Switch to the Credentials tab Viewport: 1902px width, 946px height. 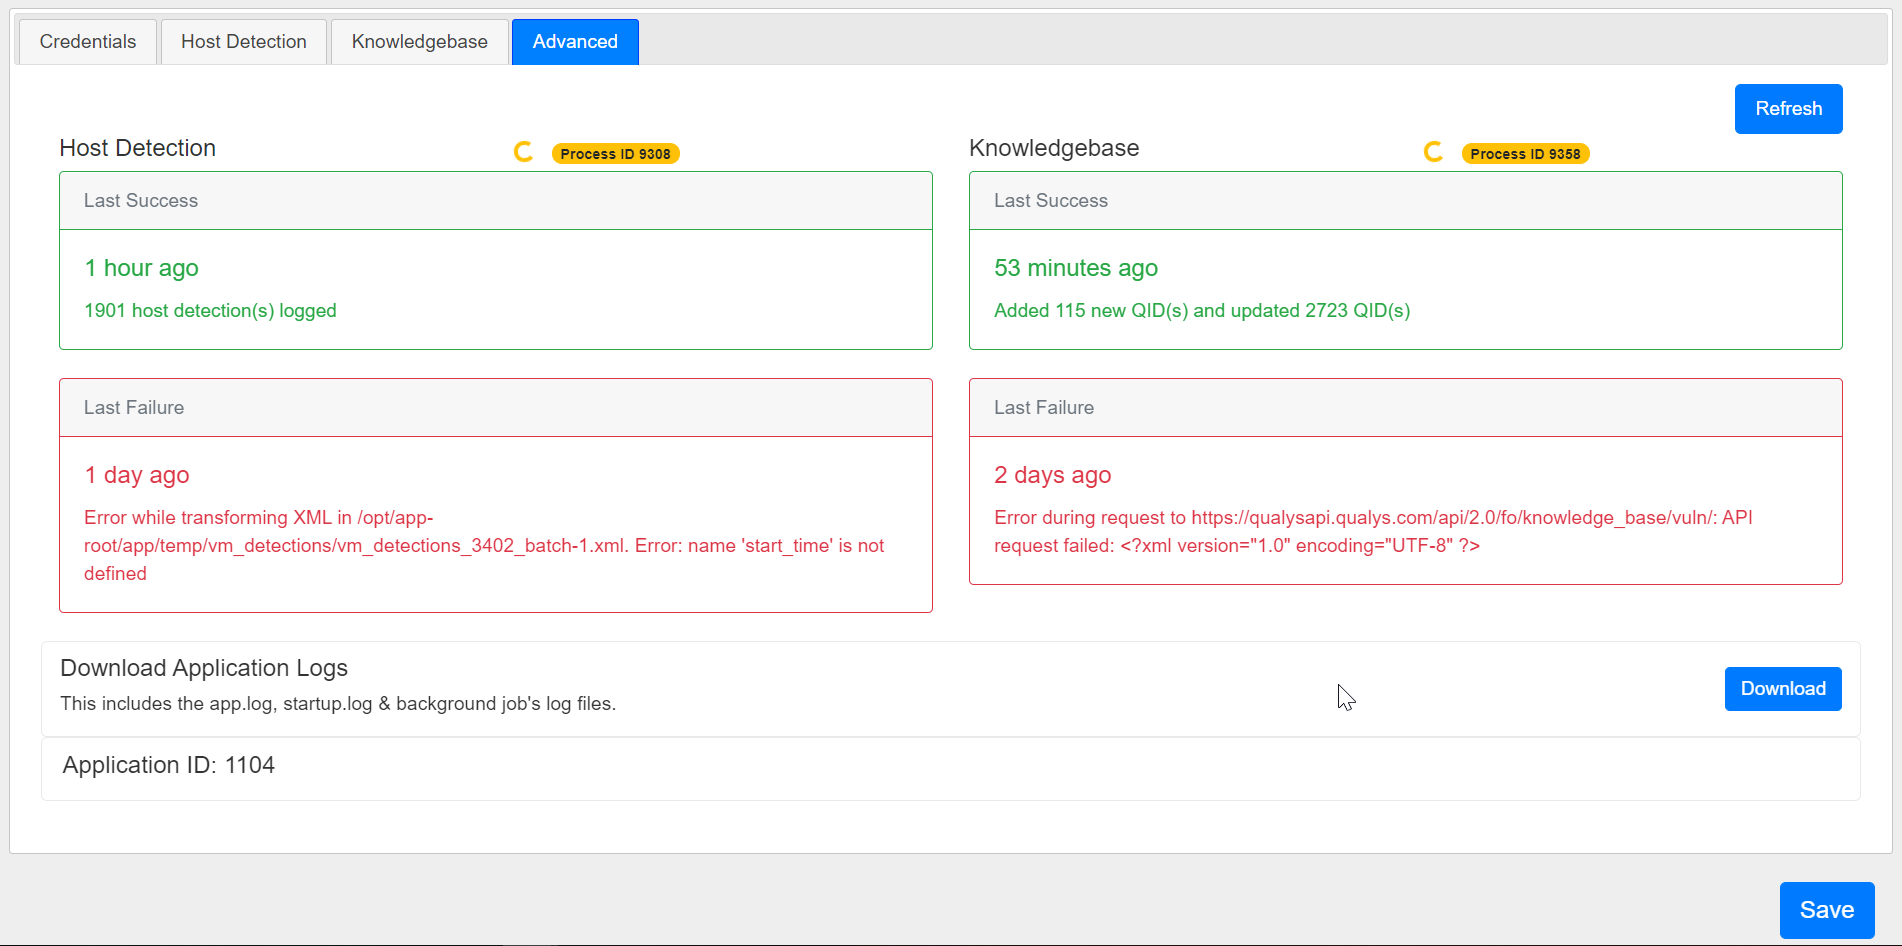click(87, 41)
